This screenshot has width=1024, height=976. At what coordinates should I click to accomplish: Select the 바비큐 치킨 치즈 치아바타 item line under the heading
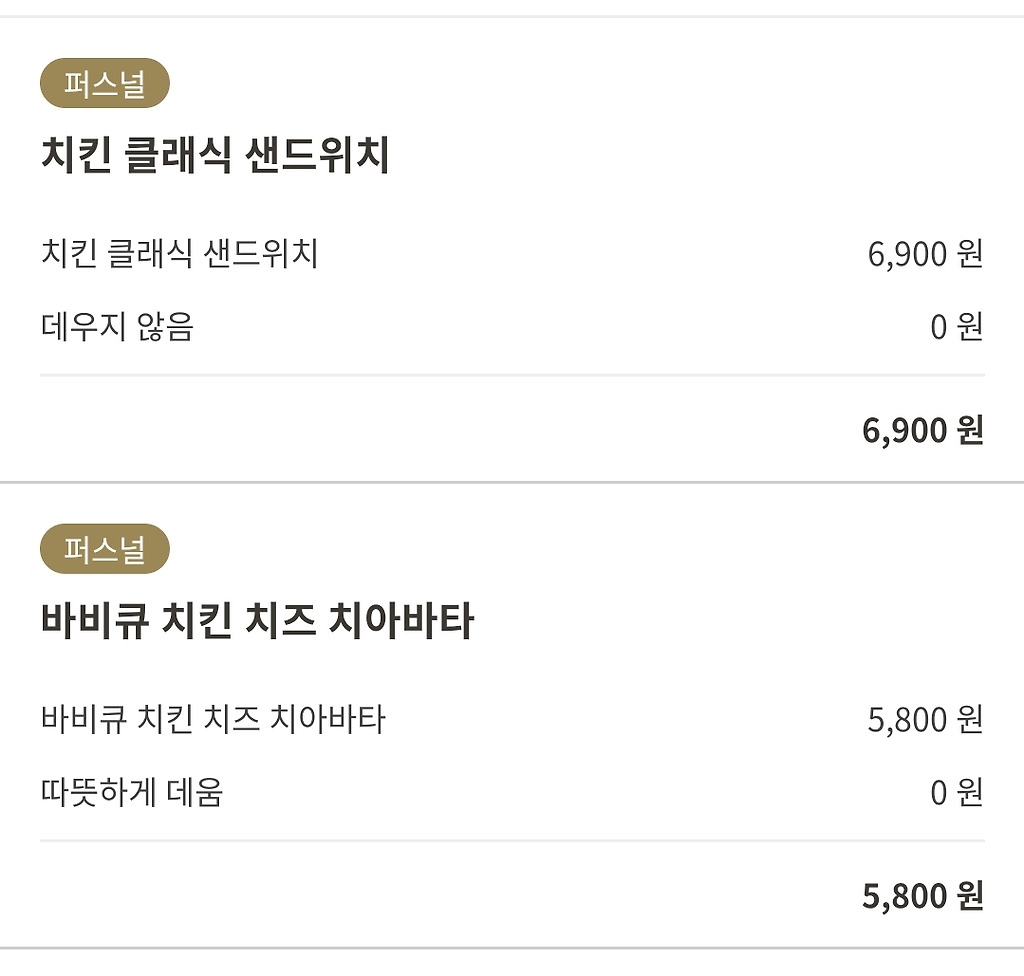(213, 720)
